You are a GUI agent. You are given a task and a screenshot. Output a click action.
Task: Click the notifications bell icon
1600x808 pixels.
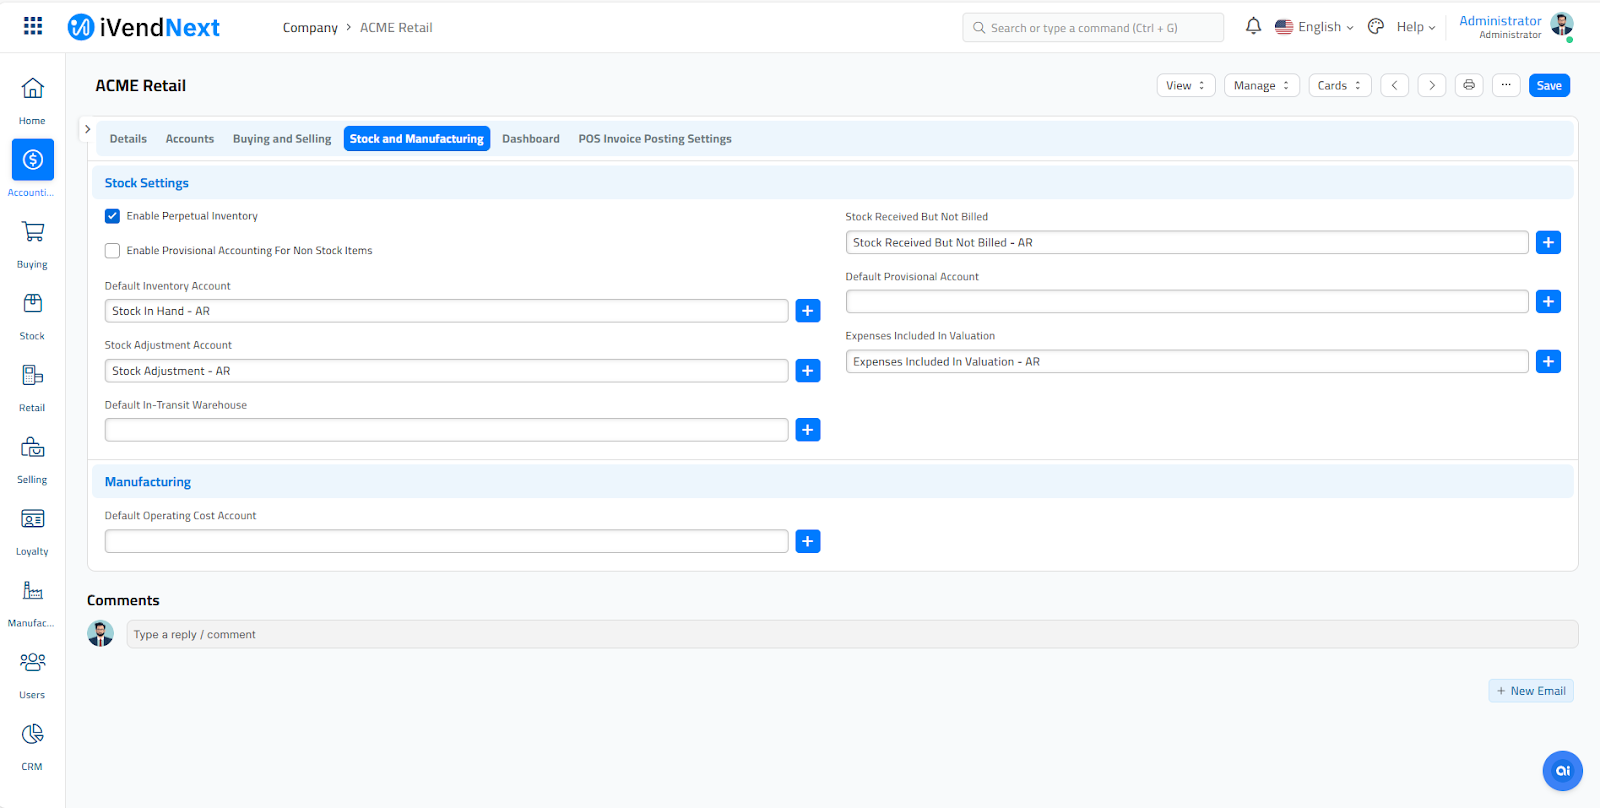tap(1253, 27)
